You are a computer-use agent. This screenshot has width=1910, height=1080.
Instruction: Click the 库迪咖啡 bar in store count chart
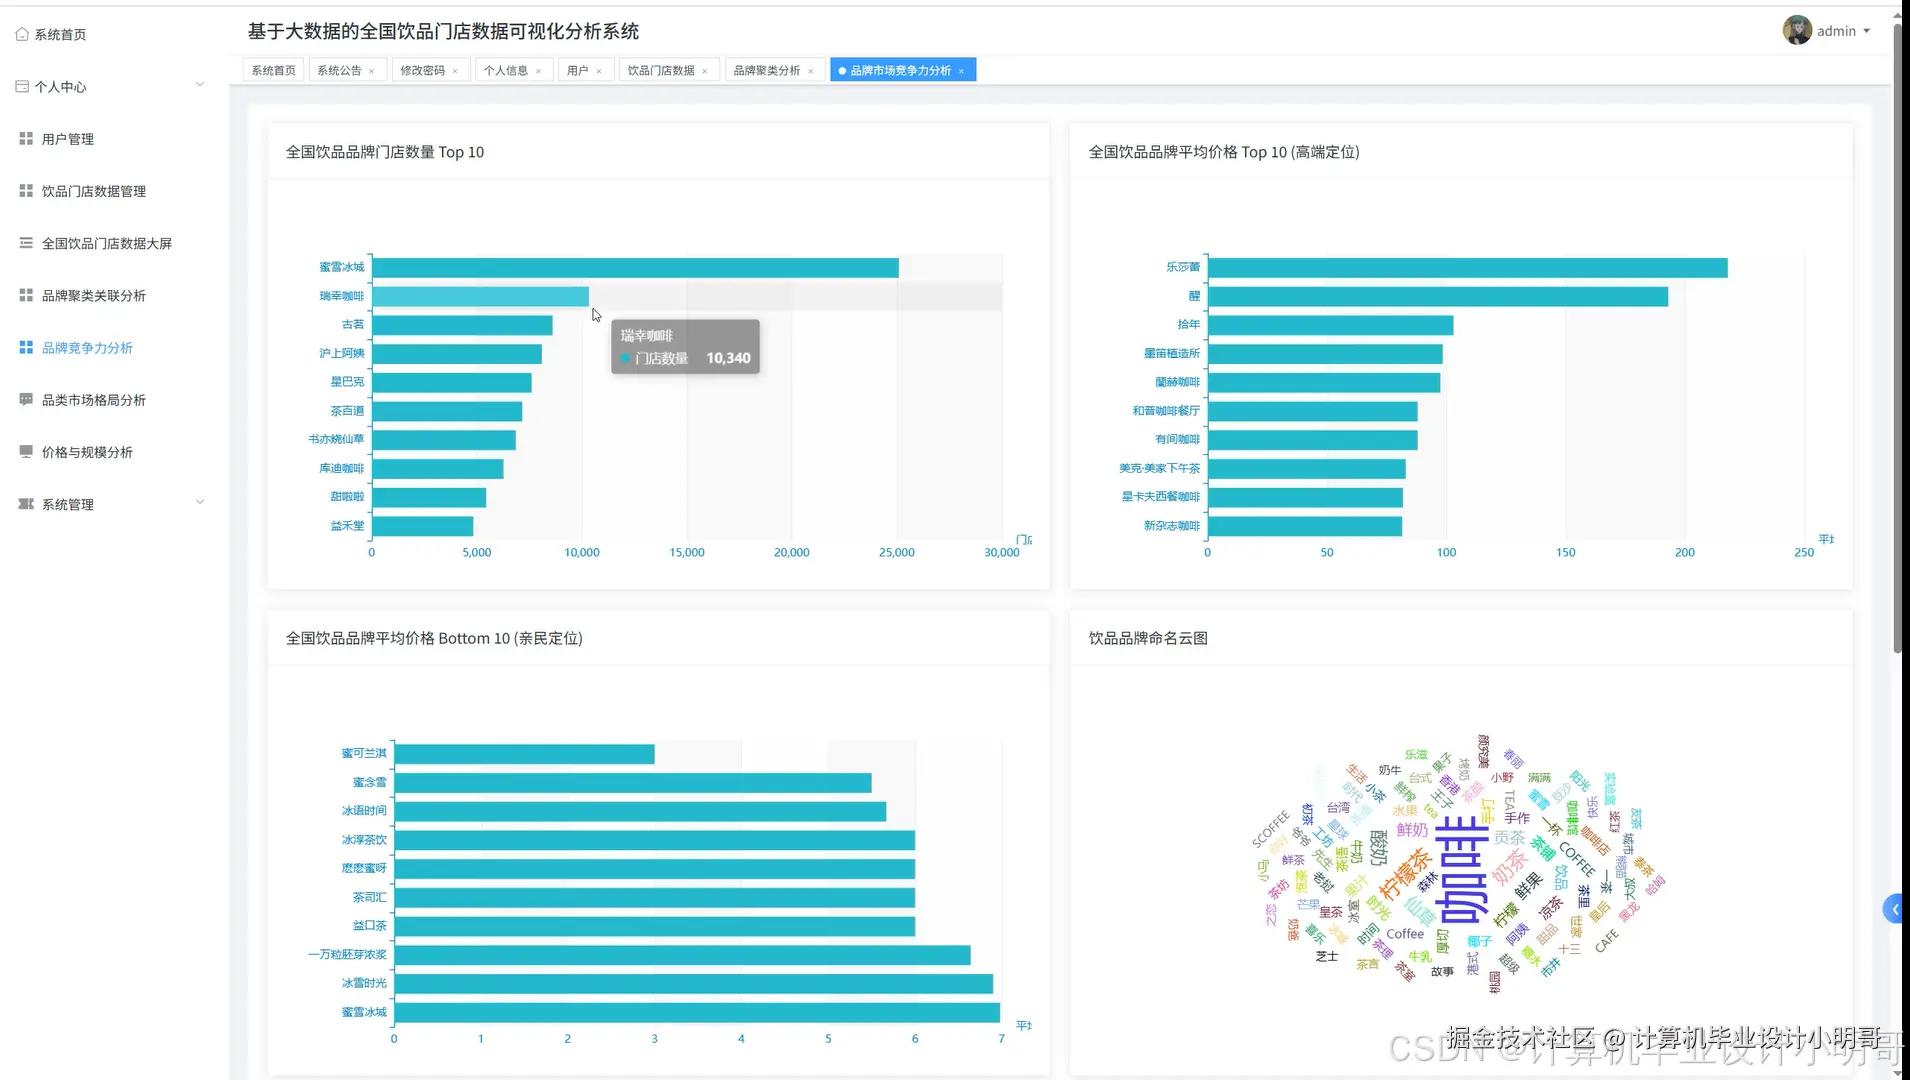click(438, 469)
